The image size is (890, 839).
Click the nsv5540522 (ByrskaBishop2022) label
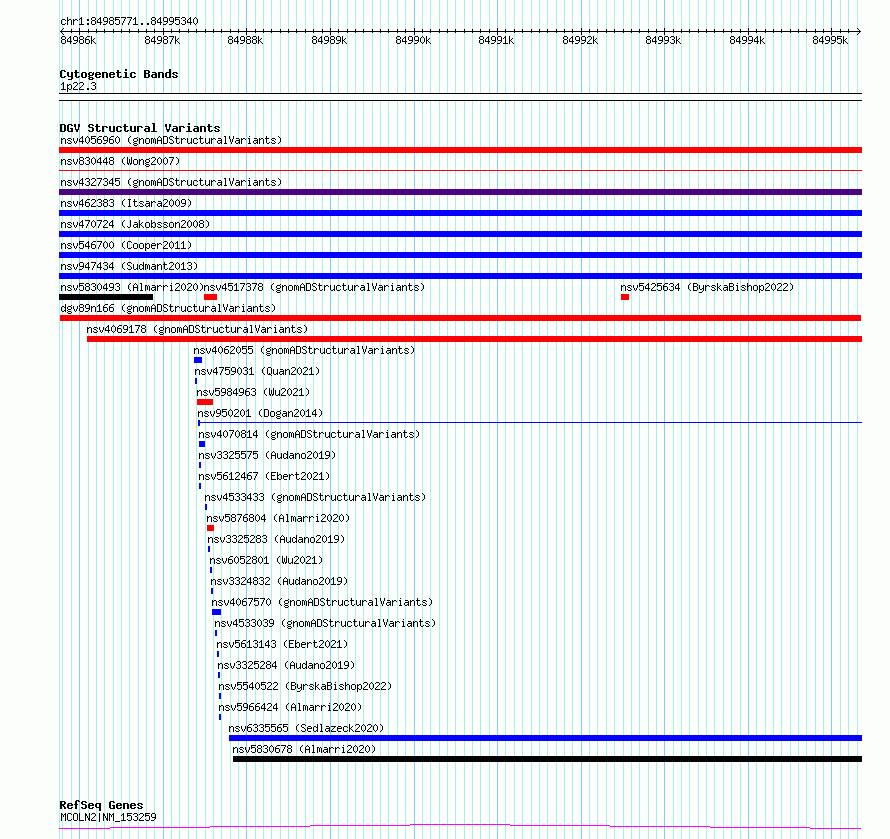305,686
